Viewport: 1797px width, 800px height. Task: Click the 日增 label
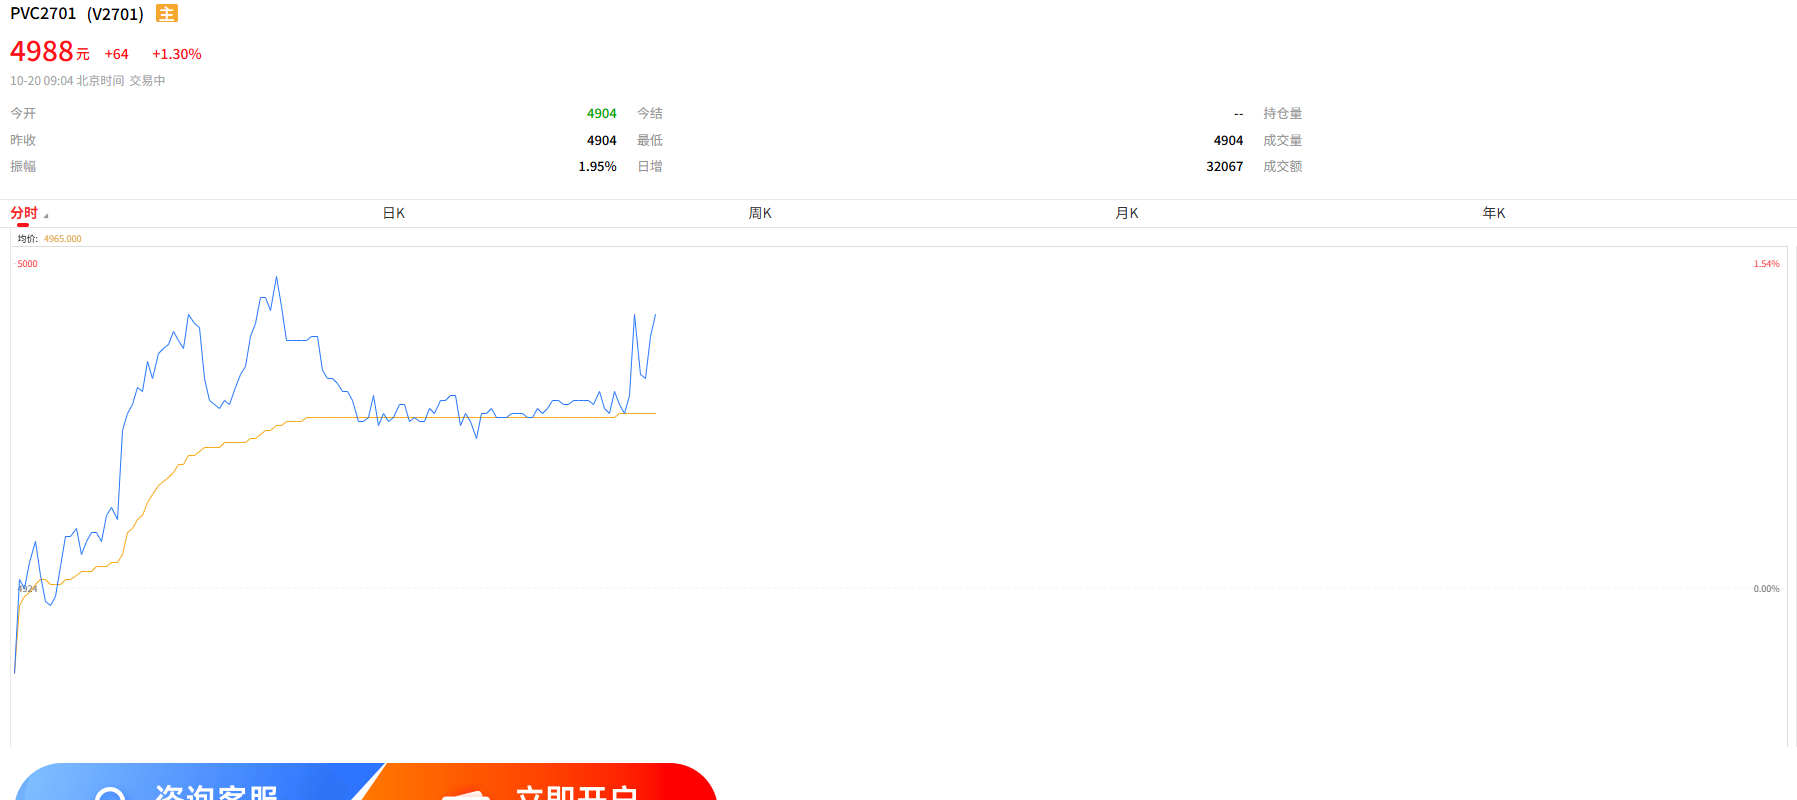point(650,167)
